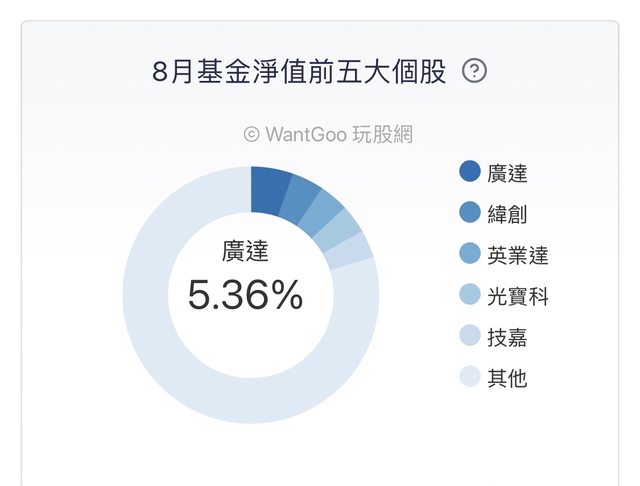640x486 pixels.
Task: Click the 英業達 legend color dot
Action: [x=470, y=255]
